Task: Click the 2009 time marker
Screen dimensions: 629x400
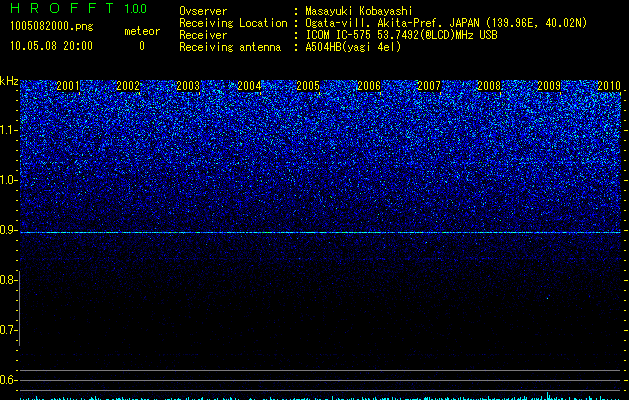Action: pyautogui.click(x=549, y=86)
